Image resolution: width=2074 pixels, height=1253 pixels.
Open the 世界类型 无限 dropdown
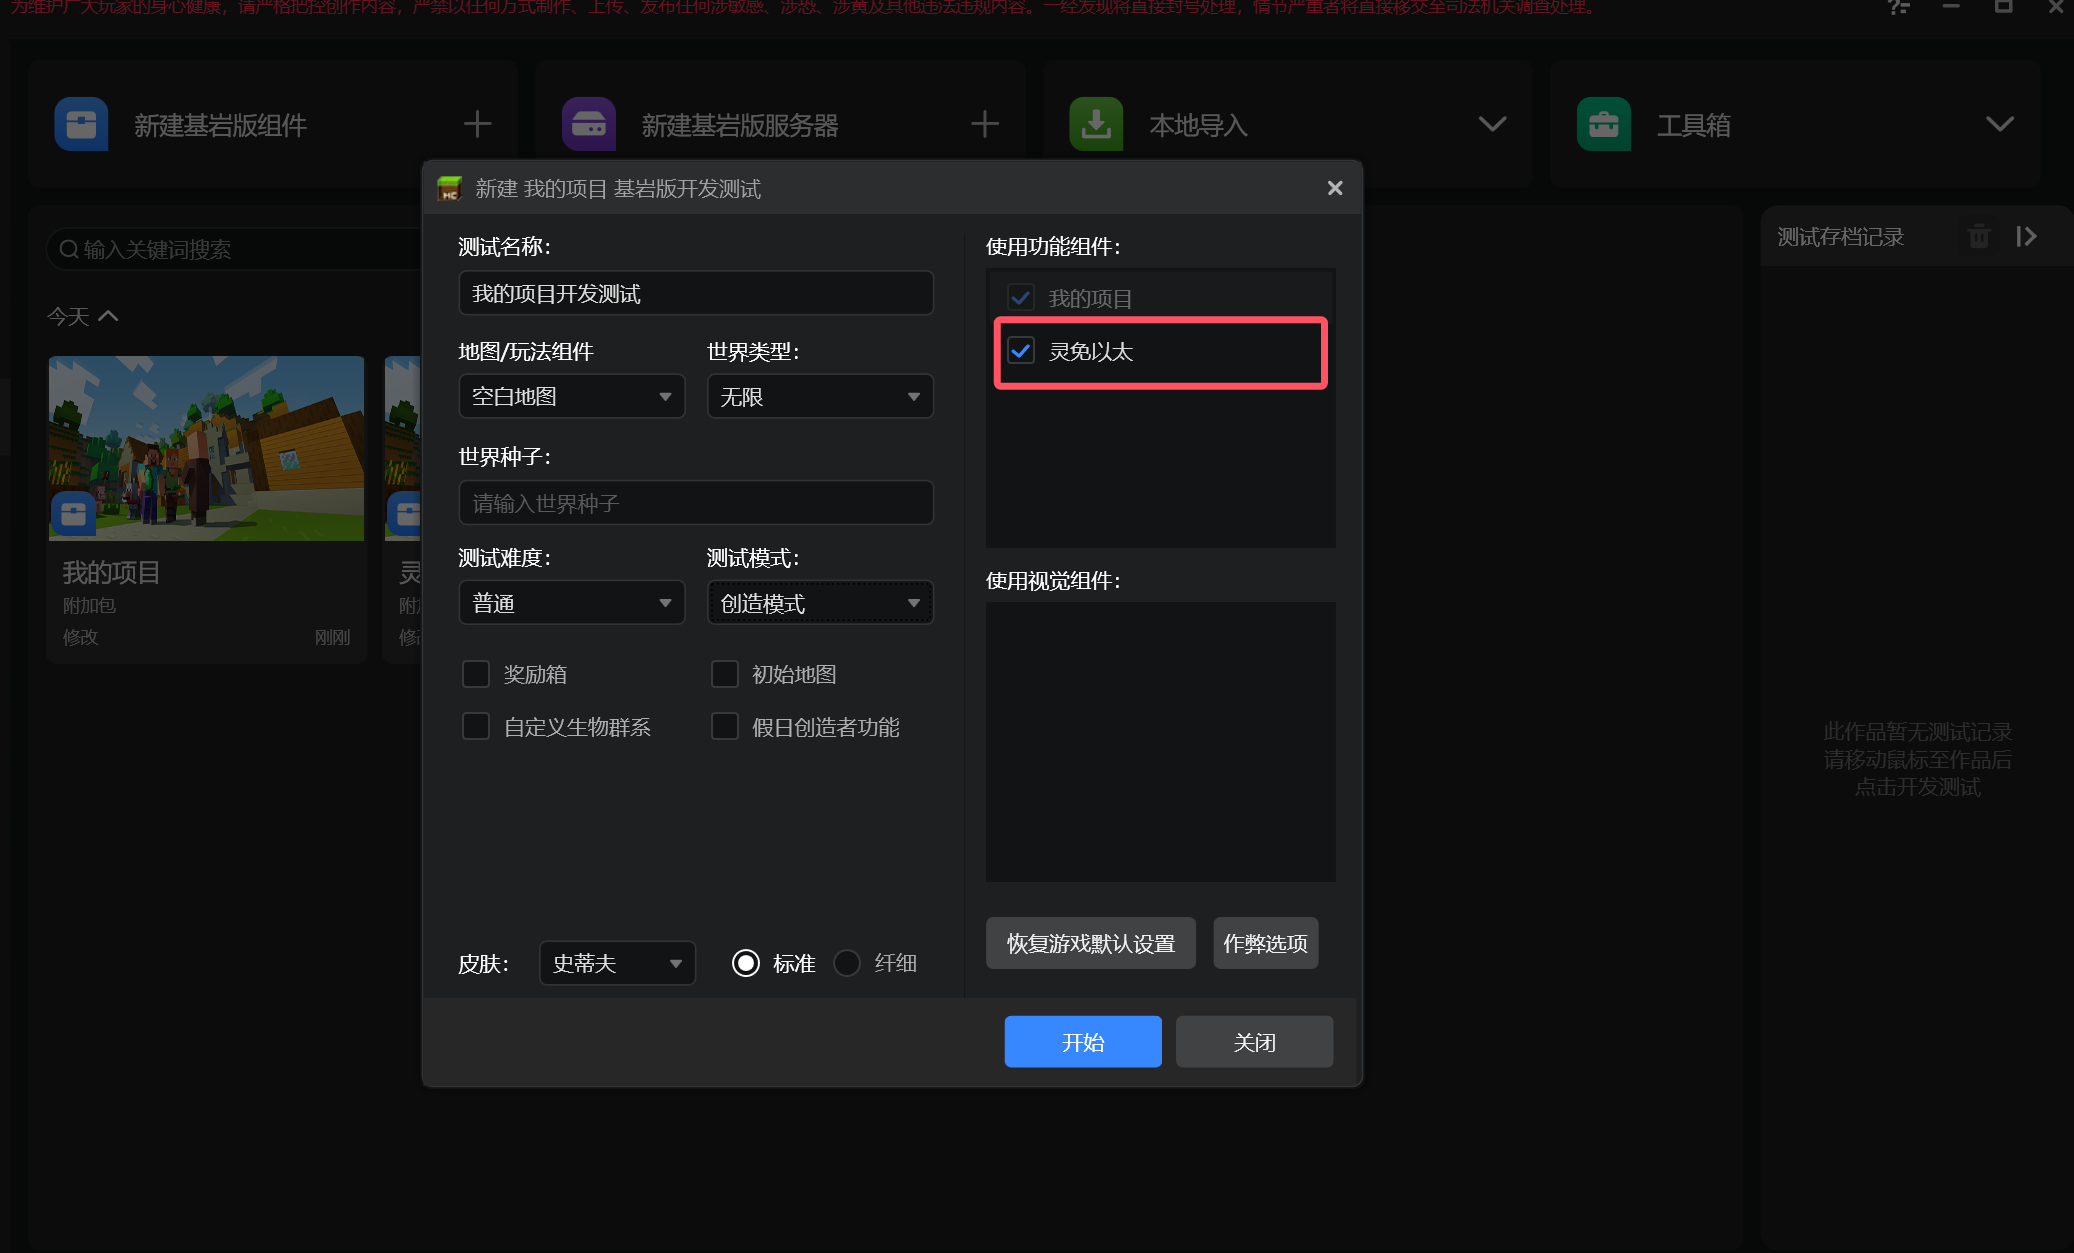click(x=820, y=397)
